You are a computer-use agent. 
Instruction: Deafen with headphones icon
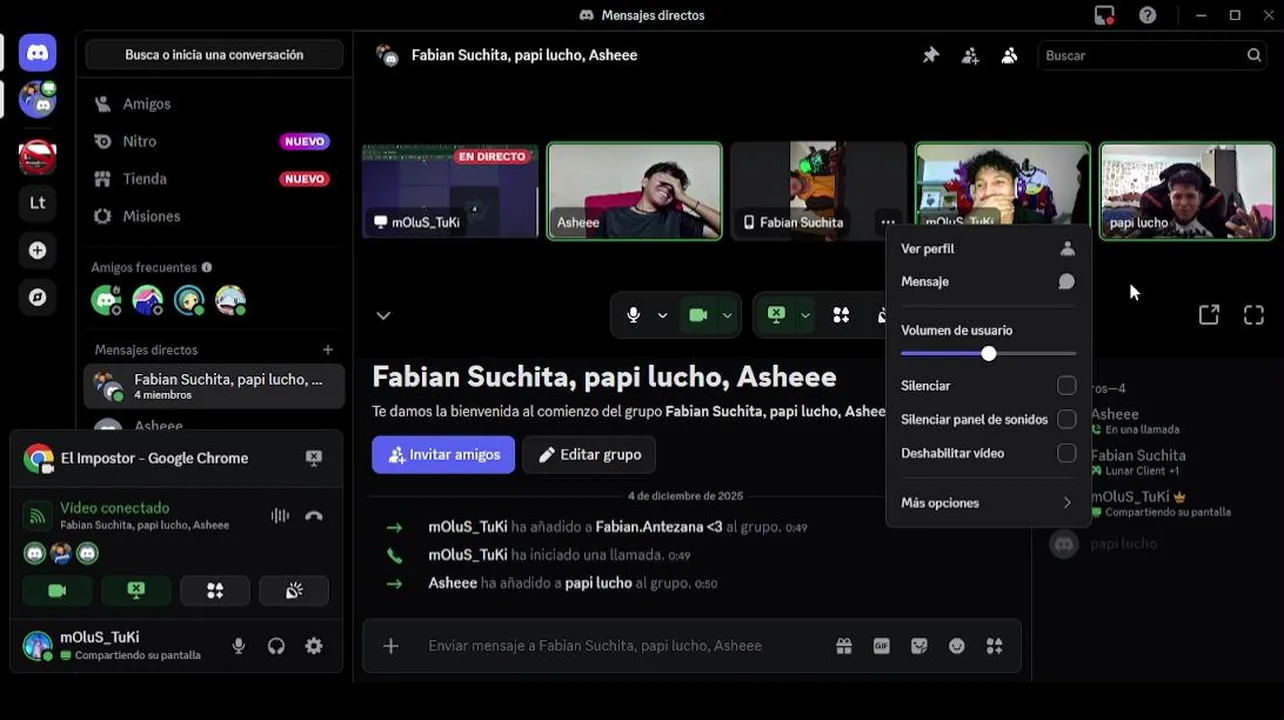[276, 646]
